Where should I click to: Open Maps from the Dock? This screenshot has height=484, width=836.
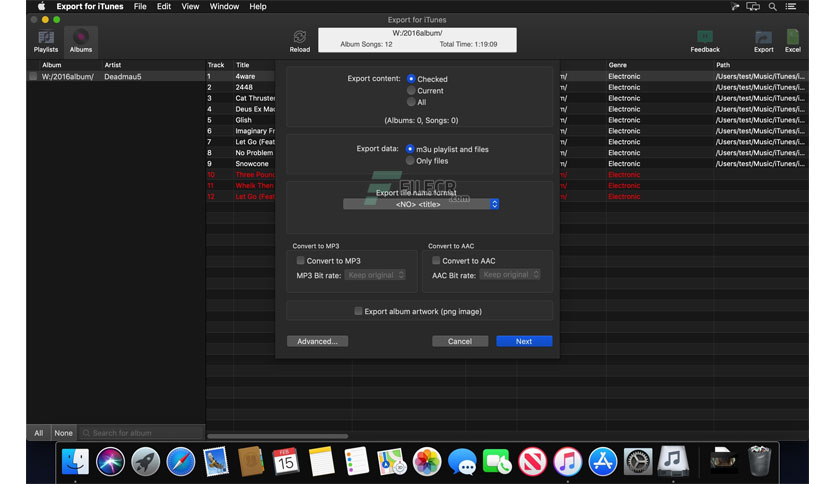coord(392,461)
